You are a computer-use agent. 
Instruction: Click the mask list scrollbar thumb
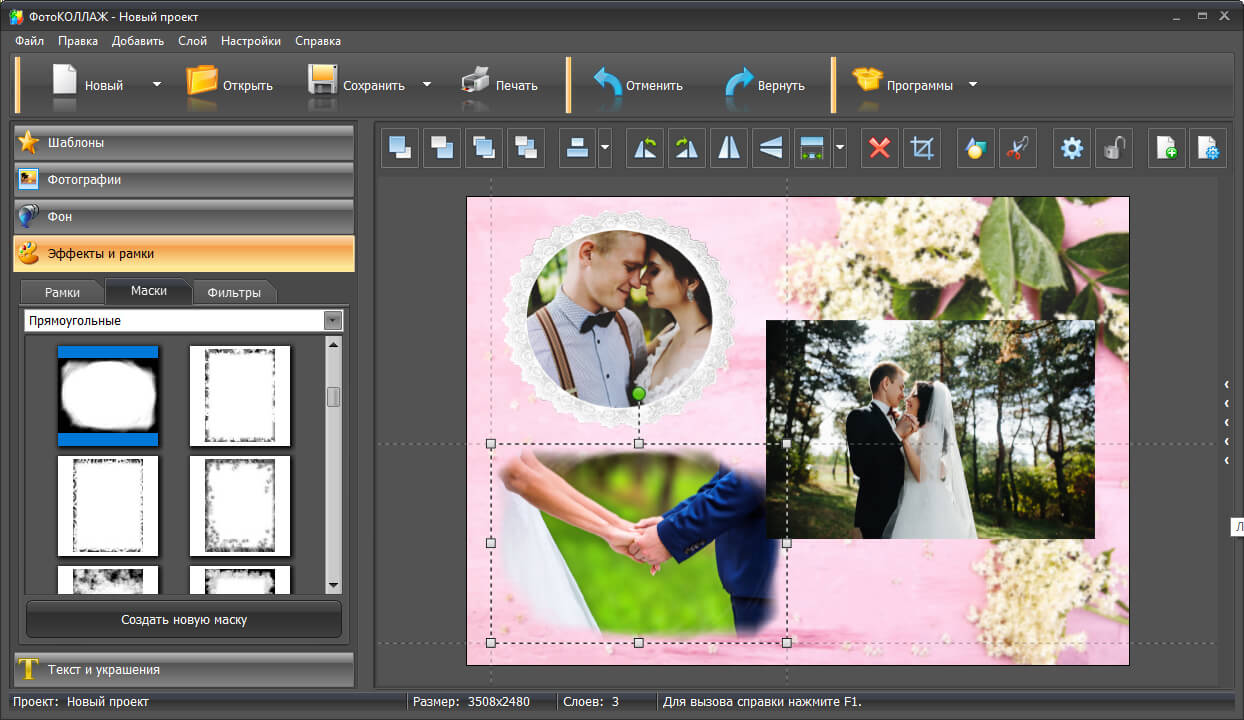click(334, 397)
